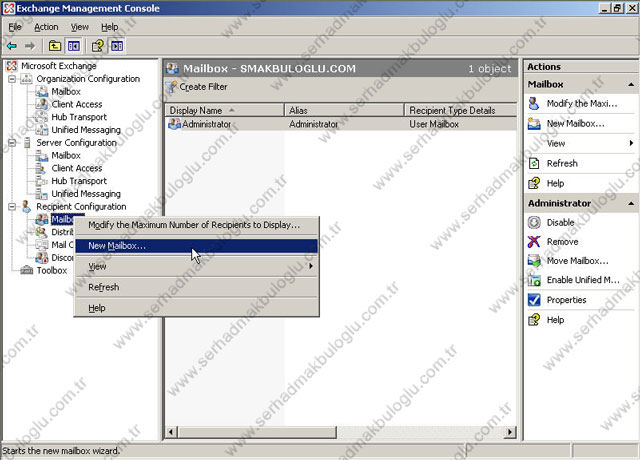Click the red X Remove icon
The image size is (640, 460).
tap(534, 242)
